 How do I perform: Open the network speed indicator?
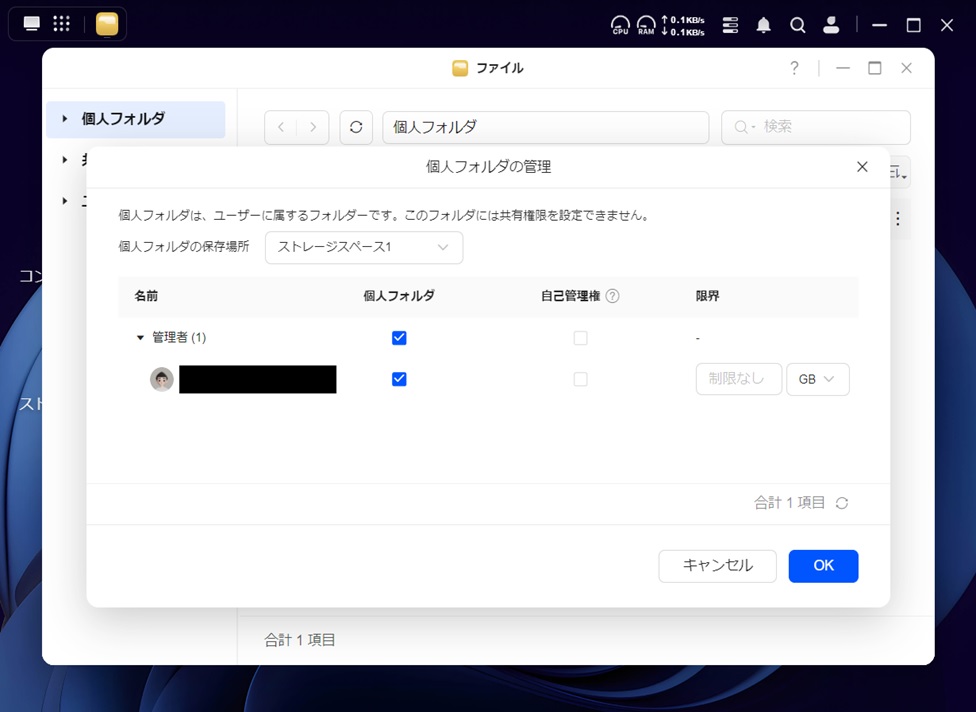[x=683, y=26]
